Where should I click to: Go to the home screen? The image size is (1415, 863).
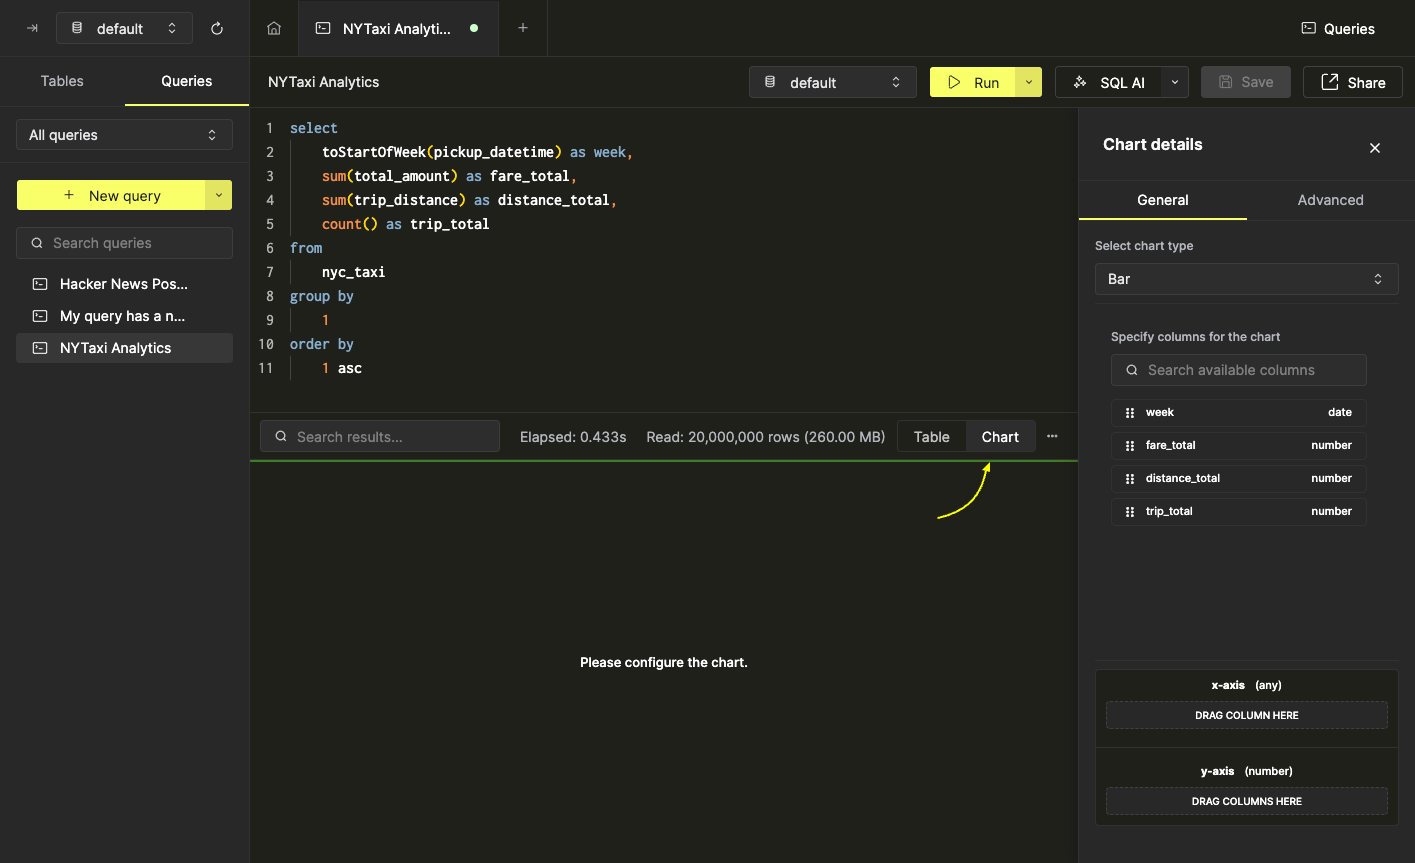pos(274,28)
